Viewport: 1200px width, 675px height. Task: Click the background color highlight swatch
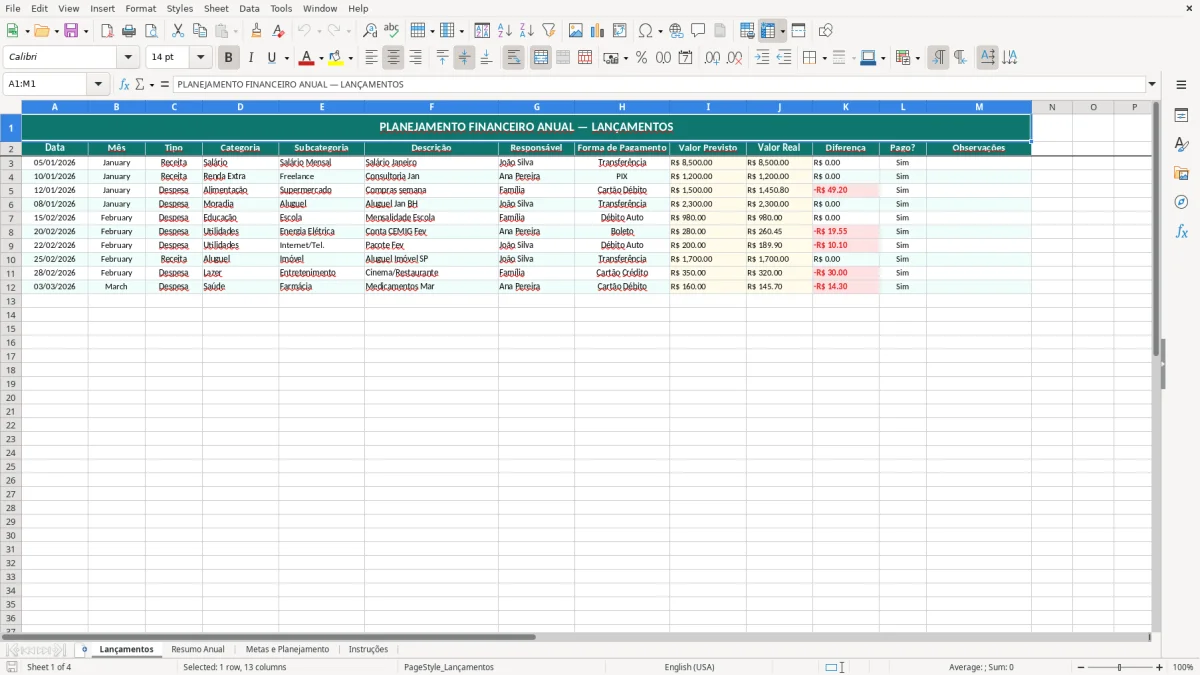pyautogui.click(x=336, y=58)
